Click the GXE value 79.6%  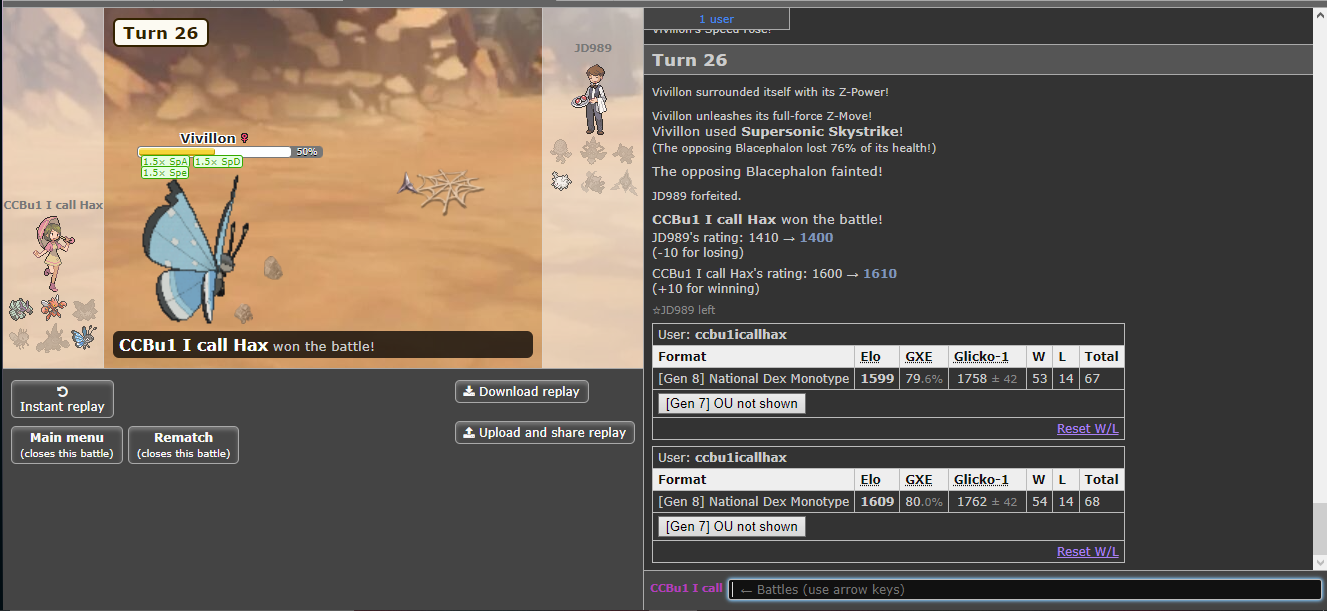click(x=924, y=379)
